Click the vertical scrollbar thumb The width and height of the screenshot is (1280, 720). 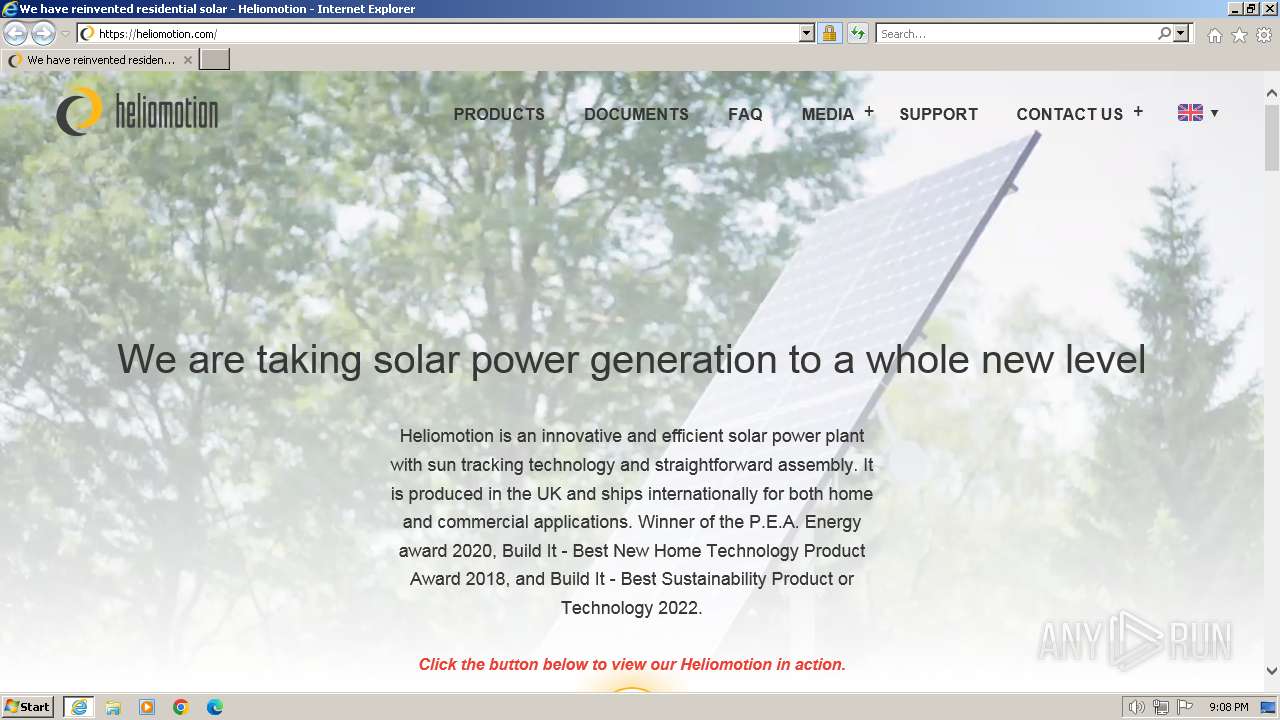1272,137
